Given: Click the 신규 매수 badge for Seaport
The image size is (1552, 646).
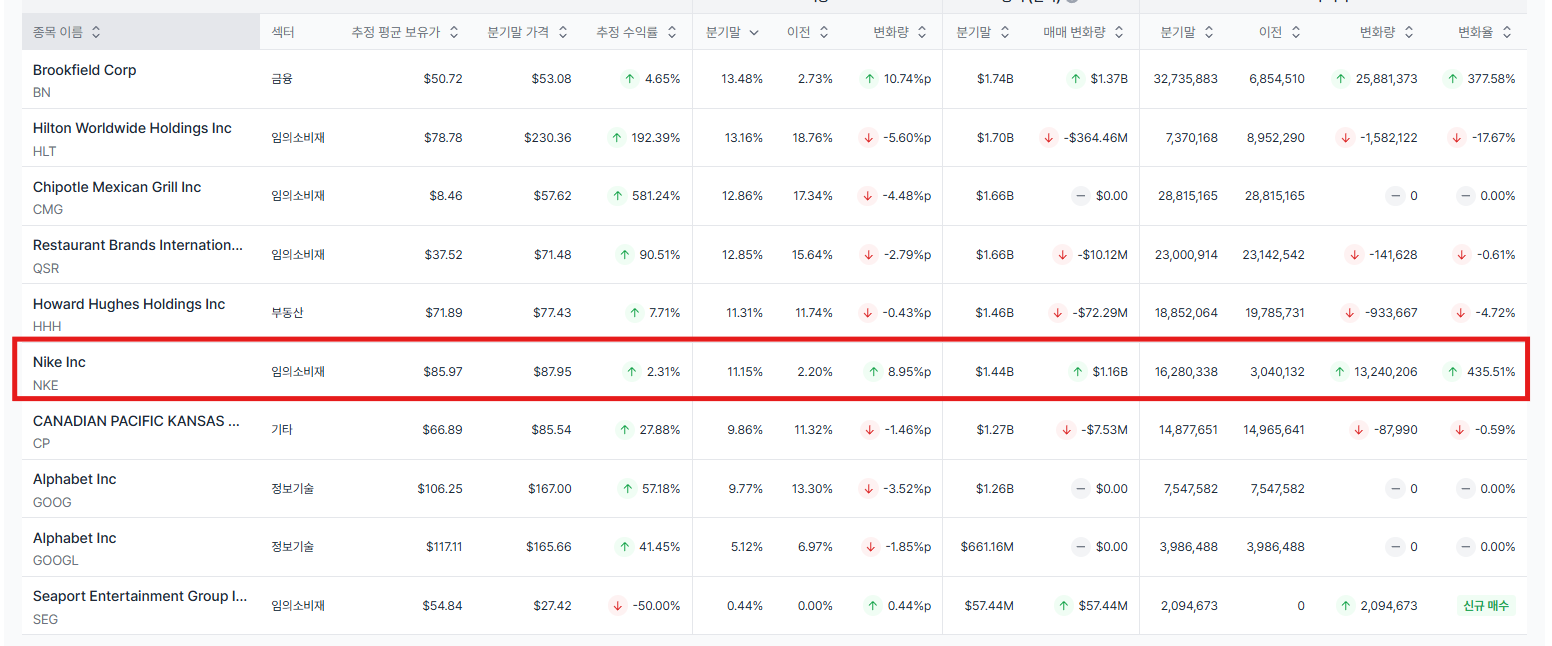Looking at the screenshot, I should point(1486,606).
